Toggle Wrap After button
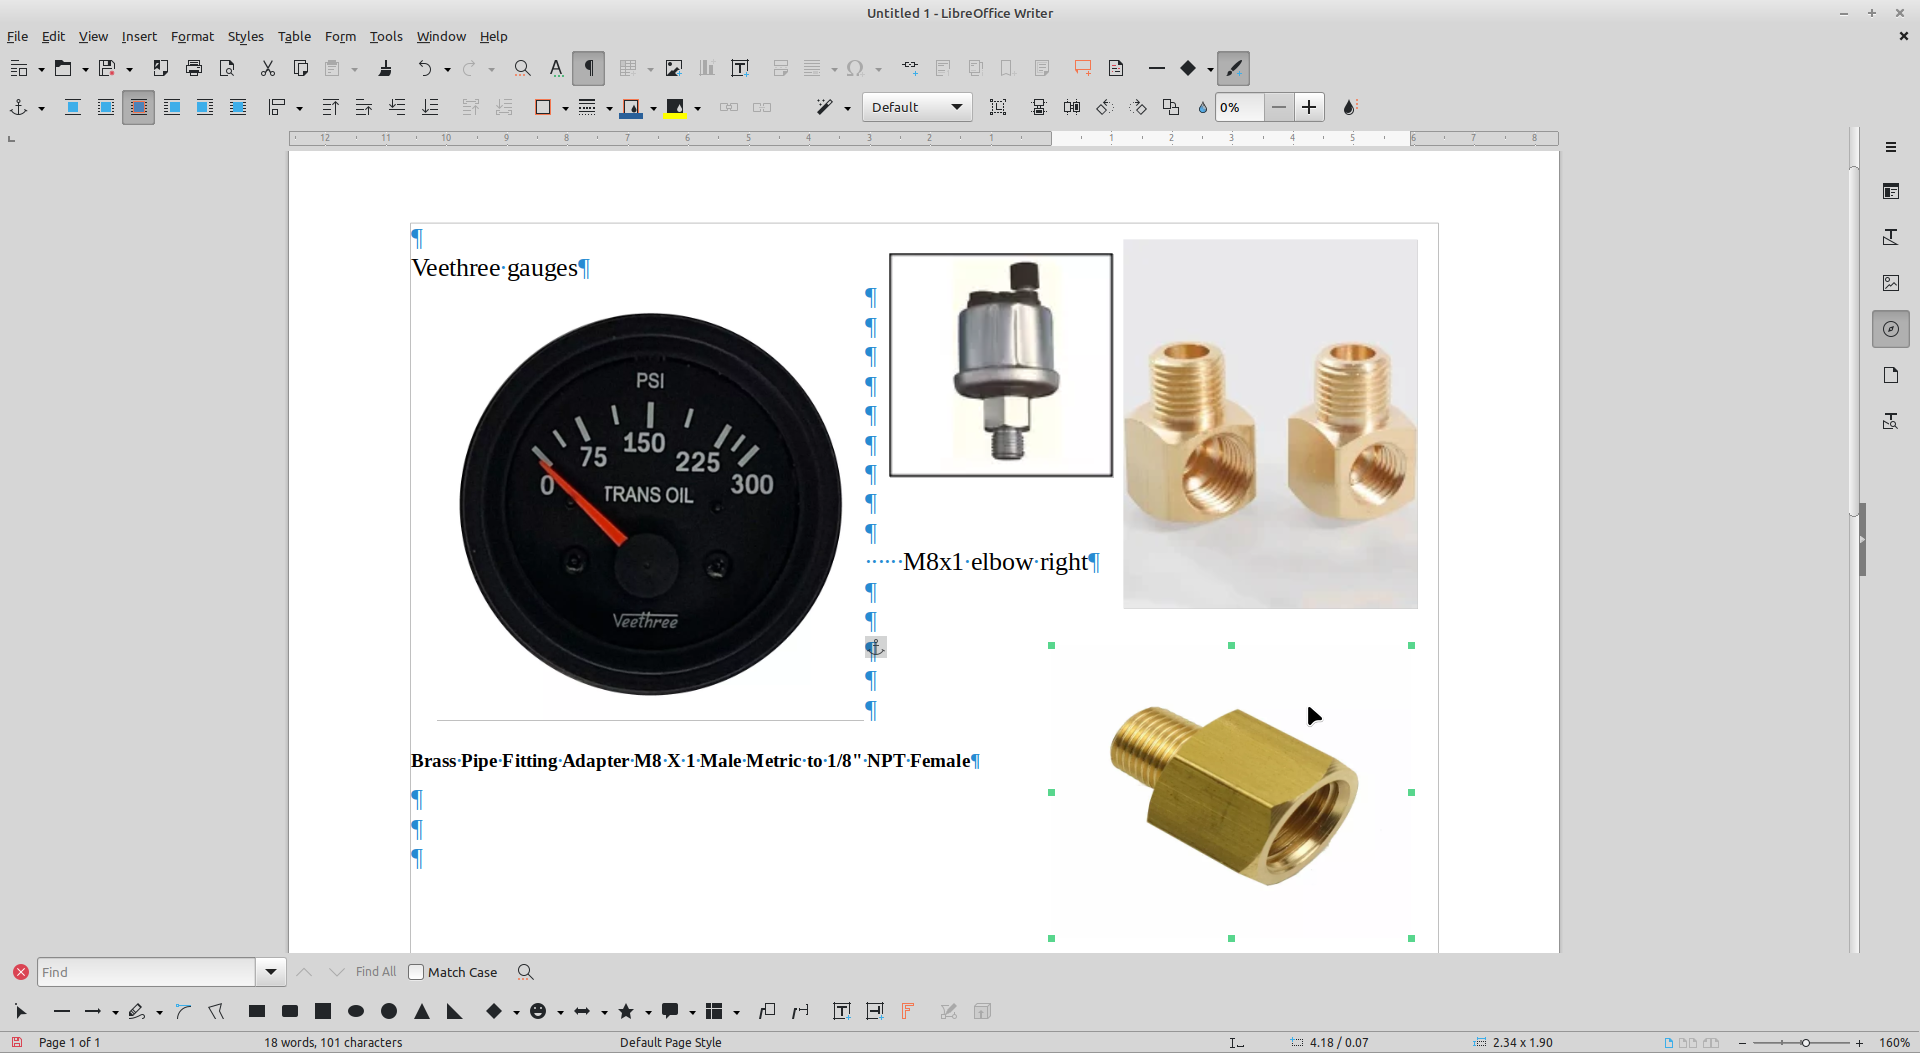Screen dimensions: 1920x1053 coord(205,107)
